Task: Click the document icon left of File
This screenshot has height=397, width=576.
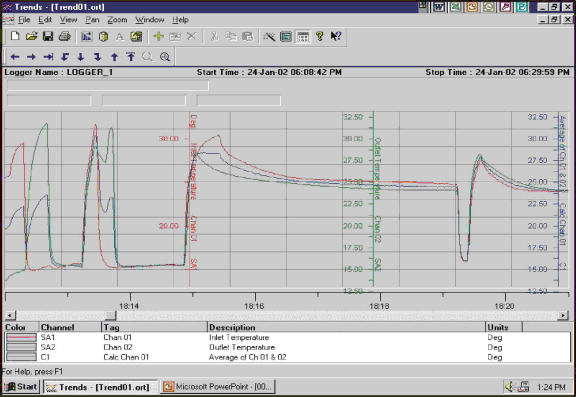Action: (x=8, y=19)
